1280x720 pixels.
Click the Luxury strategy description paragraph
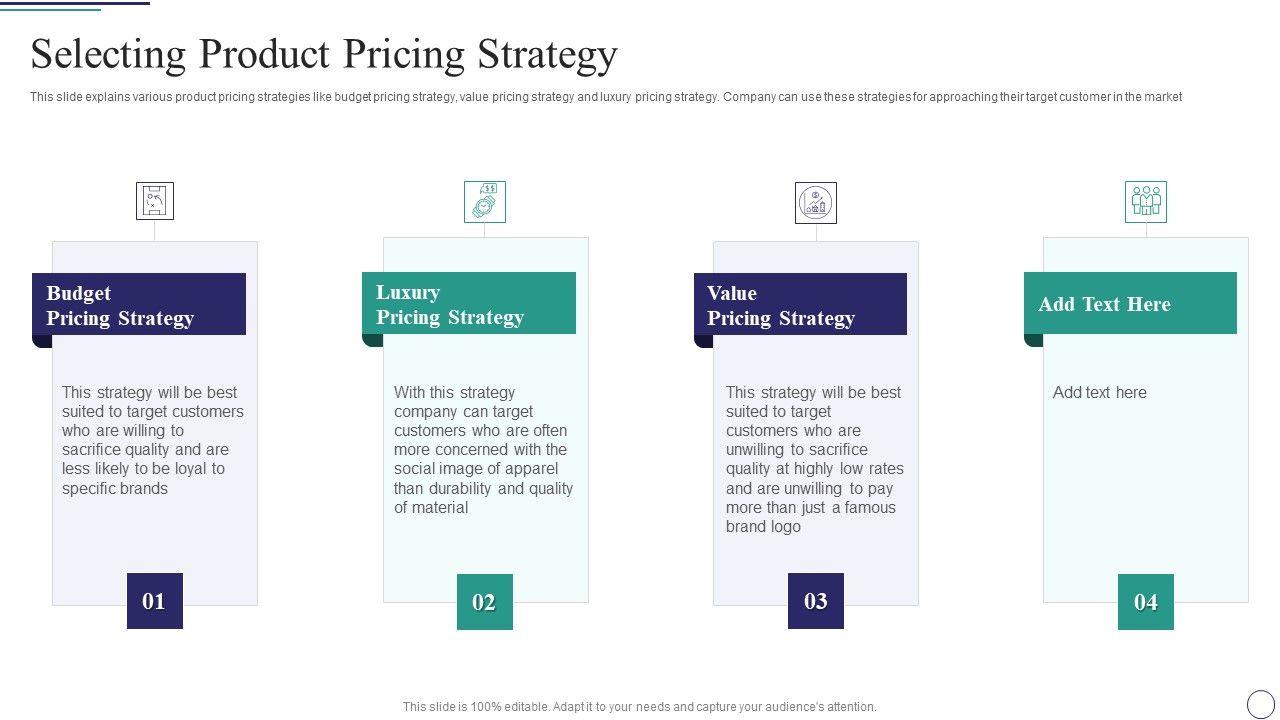(483, 450)
